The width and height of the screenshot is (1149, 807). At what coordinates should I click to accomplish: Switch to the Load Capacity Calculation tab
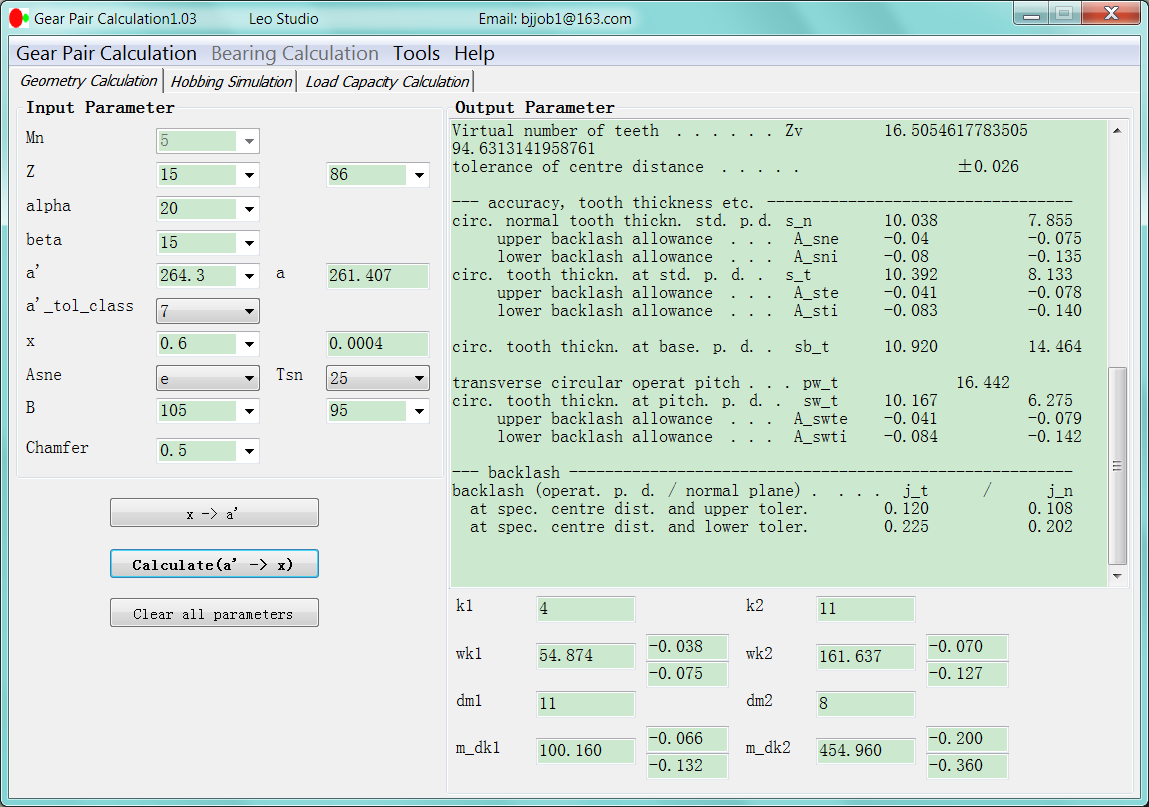point(387,81)
